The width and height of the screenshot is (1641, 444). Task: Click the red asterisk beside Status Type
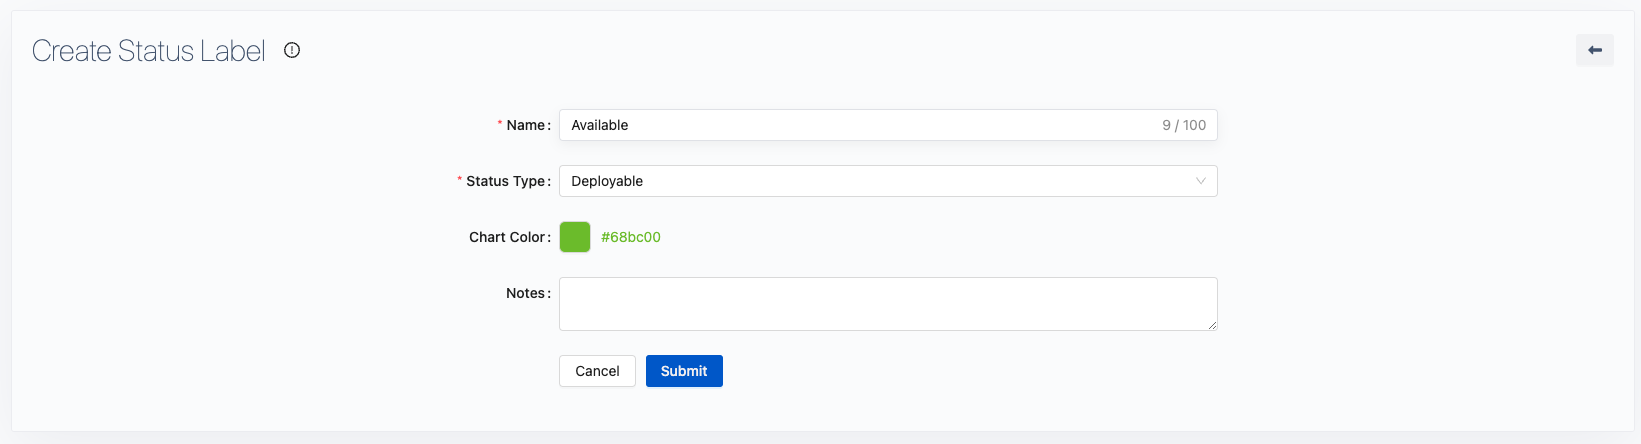click(460, 180)
